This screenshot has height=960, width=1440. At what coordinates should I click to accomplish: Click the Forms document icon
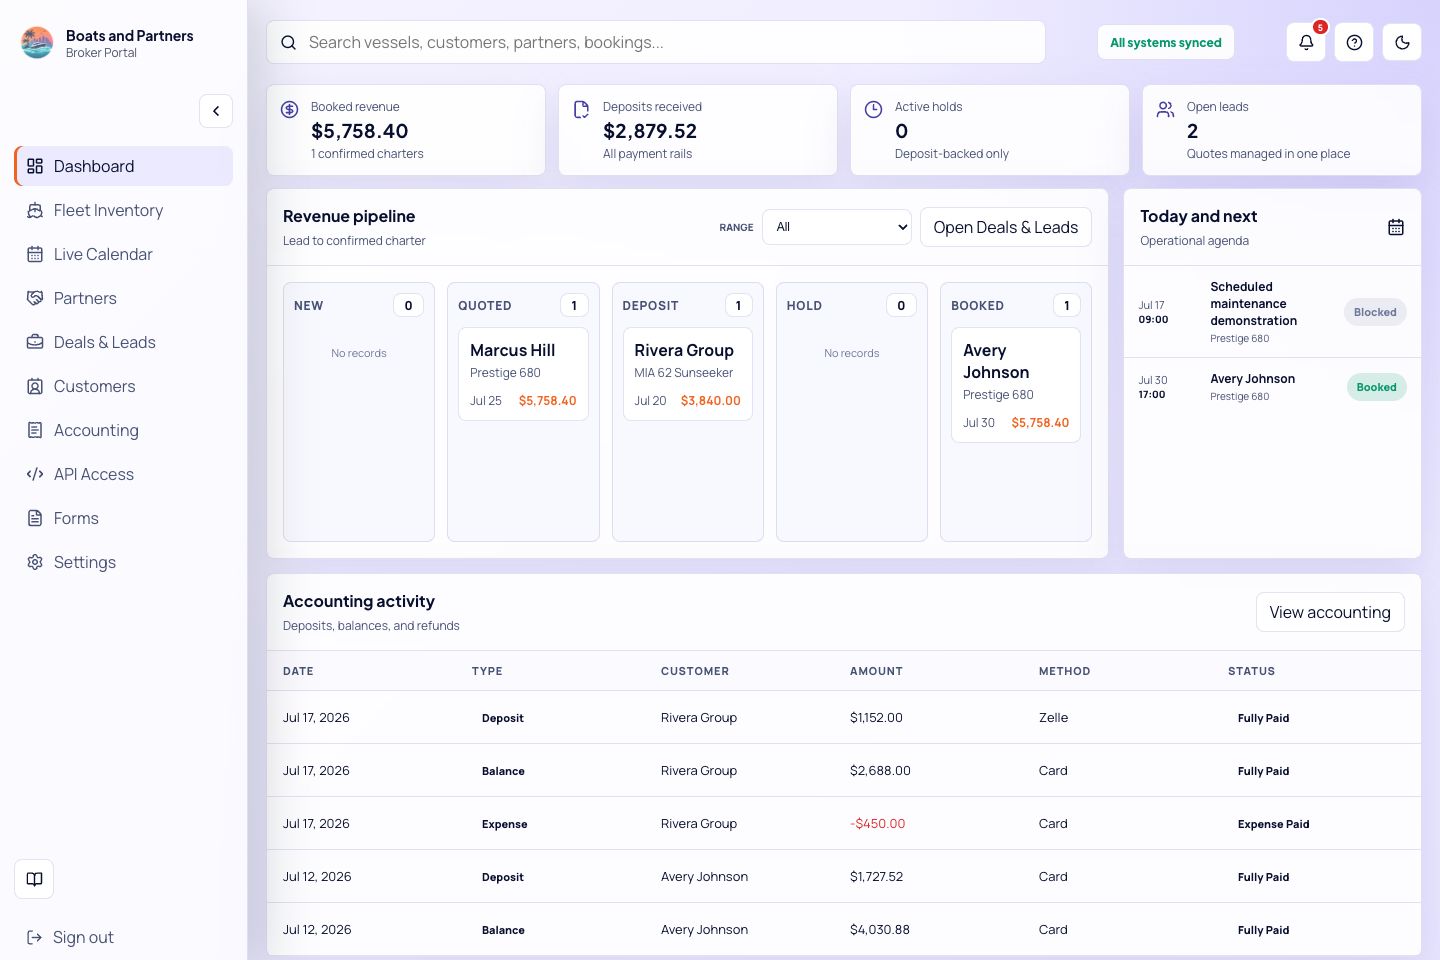(x=35, y=518)
